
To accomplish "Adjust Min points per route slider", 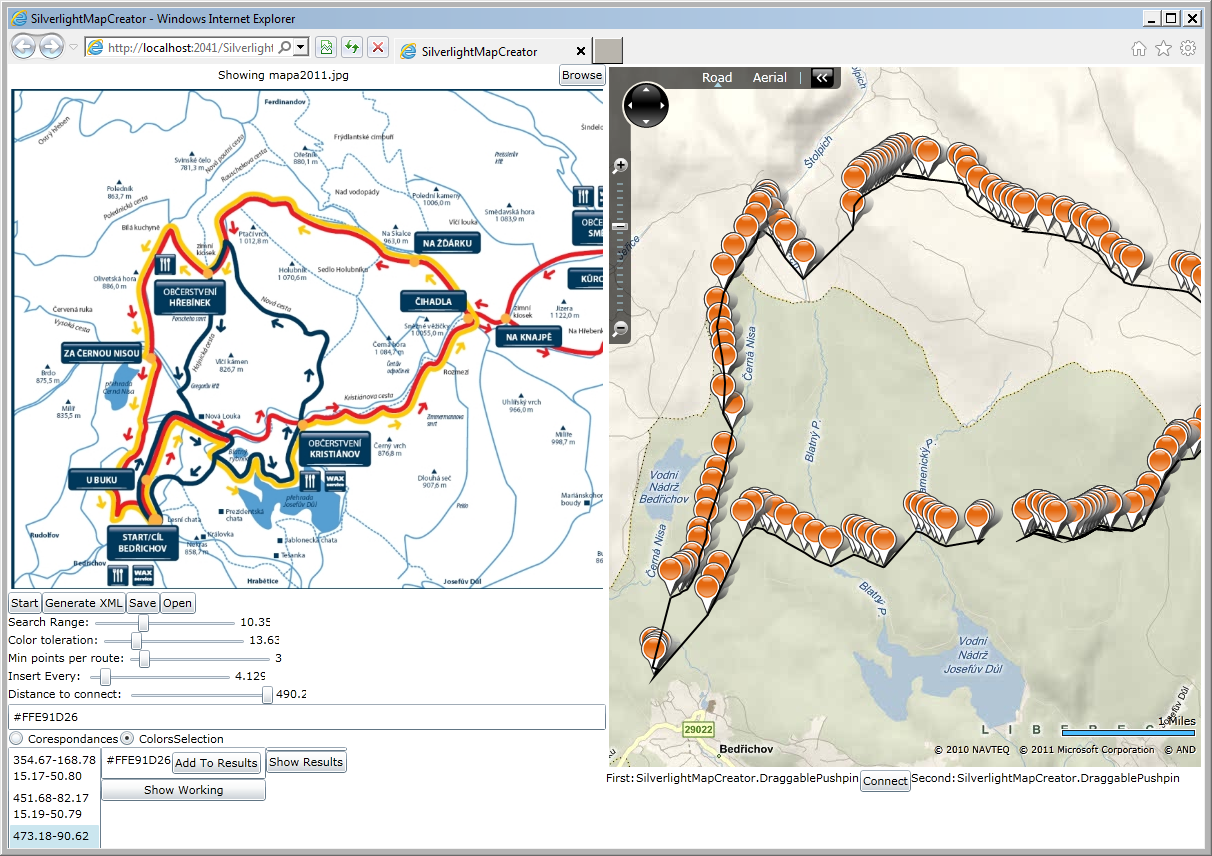I will [x=144, y=658].
